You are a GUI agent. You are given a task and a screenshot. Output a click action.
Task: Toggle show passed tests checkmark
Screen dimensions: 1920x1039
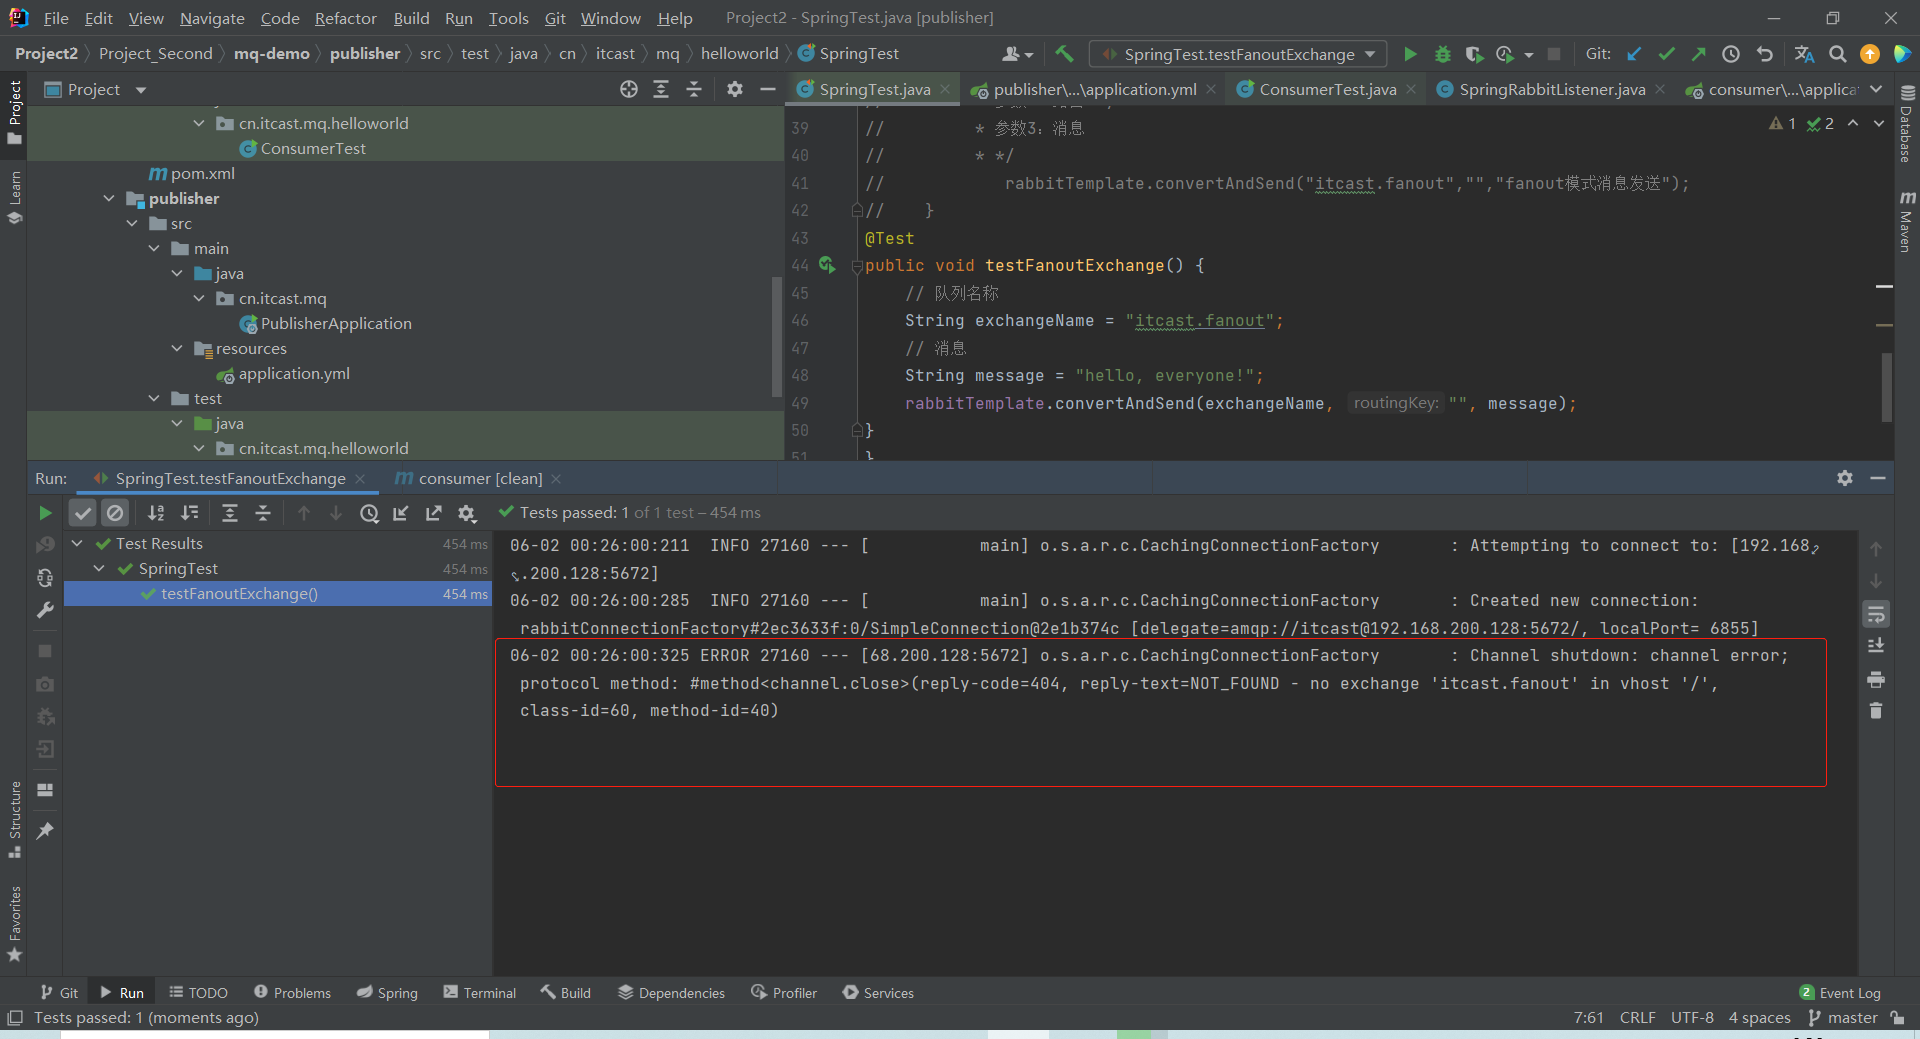pos(82,513)
